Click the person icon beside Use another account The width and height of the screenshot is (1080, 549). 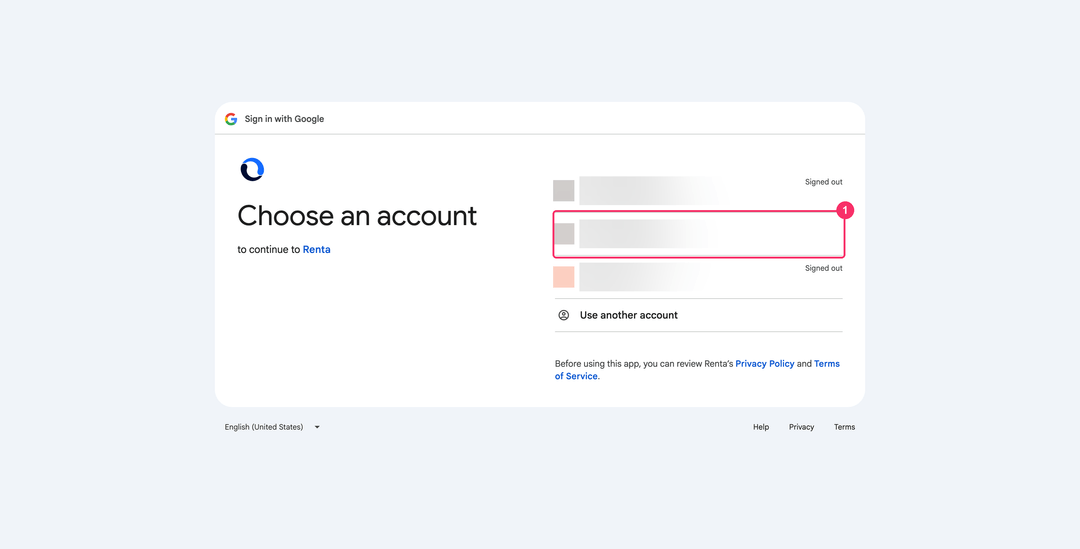[563, 315]
